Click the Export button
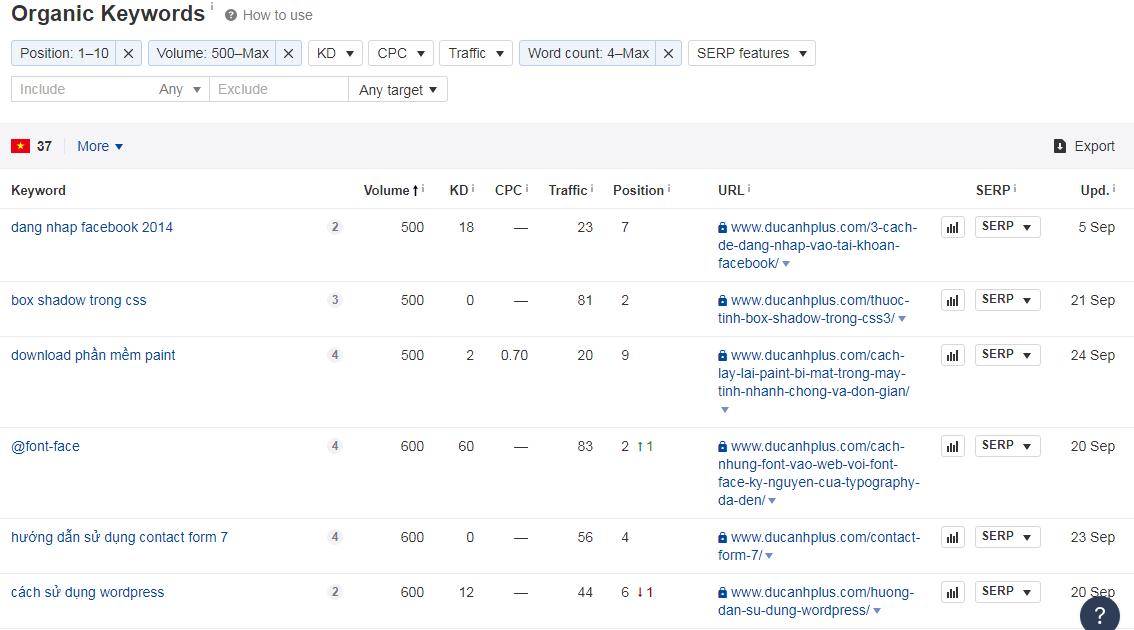Viewport: 1134px width, 630px height. (1084, 146)
